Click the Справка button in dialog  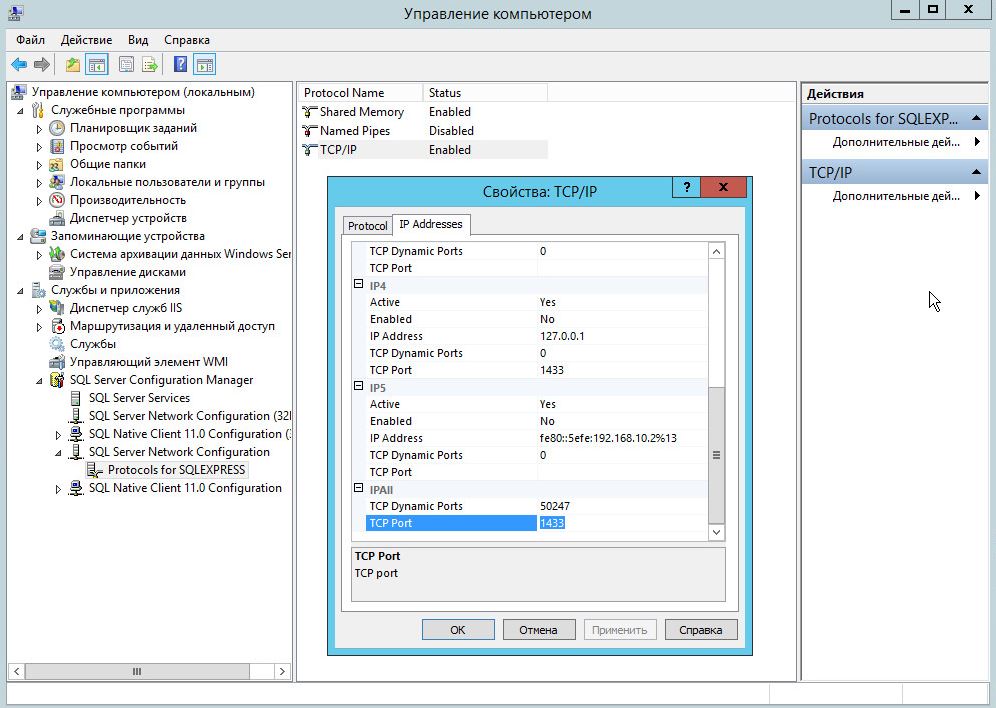coord(701,630)
